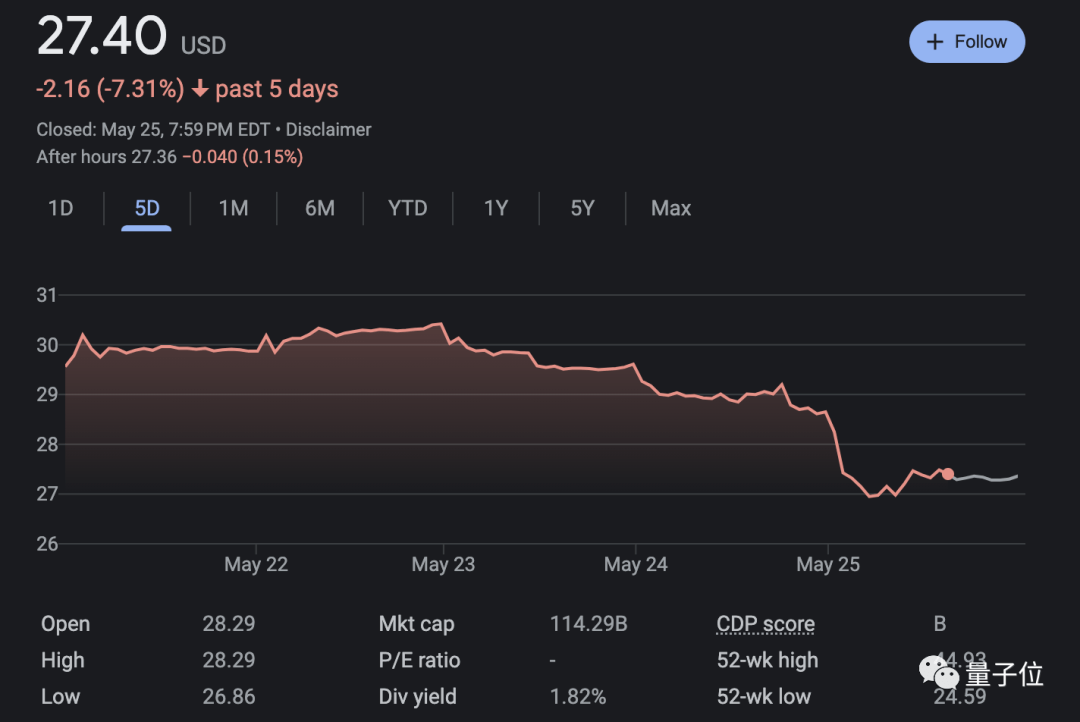Click the red down arrow price indicator
1080x722 pixels.
pos(200,89)
